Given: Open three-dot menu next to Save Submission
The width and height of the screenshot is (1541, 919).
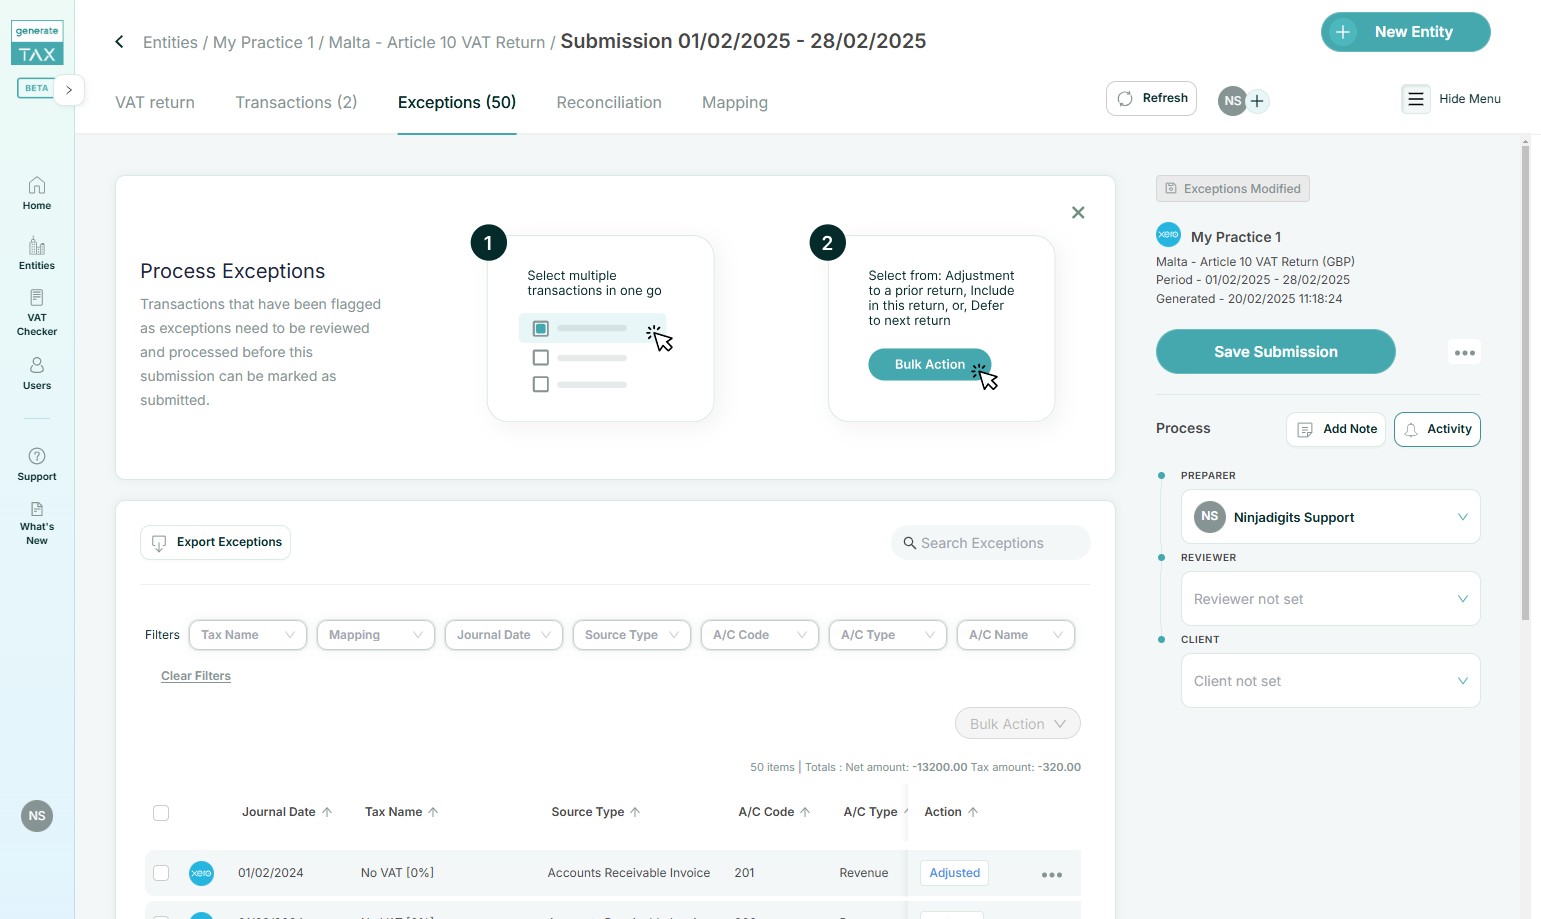Looking at the screenshot, I should (x=1464, y=353).
